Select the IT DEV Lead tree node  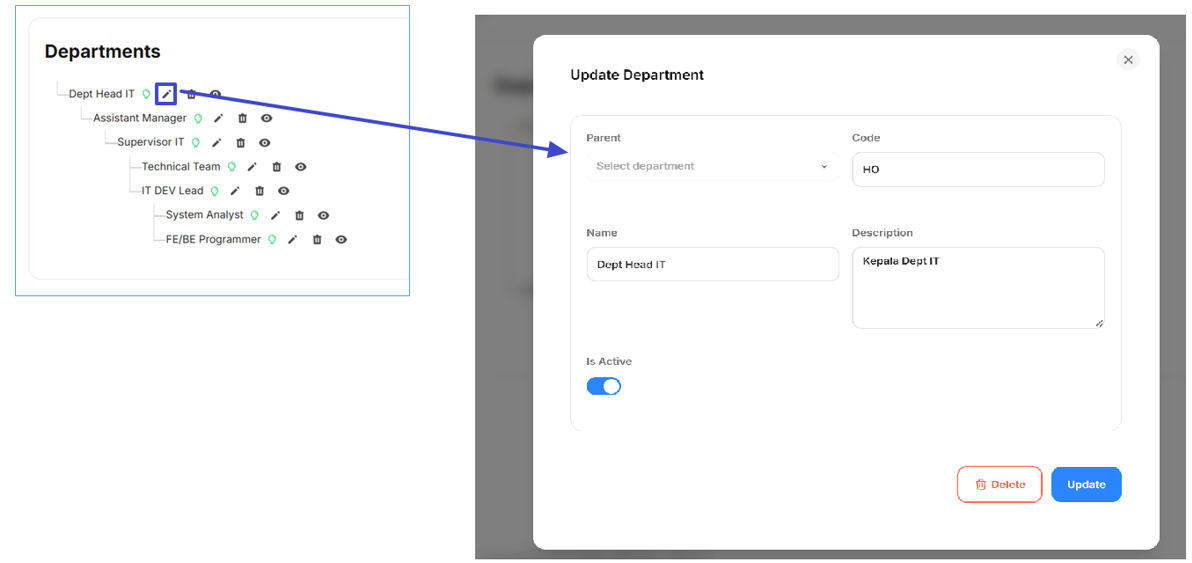[x=172, y=190]
